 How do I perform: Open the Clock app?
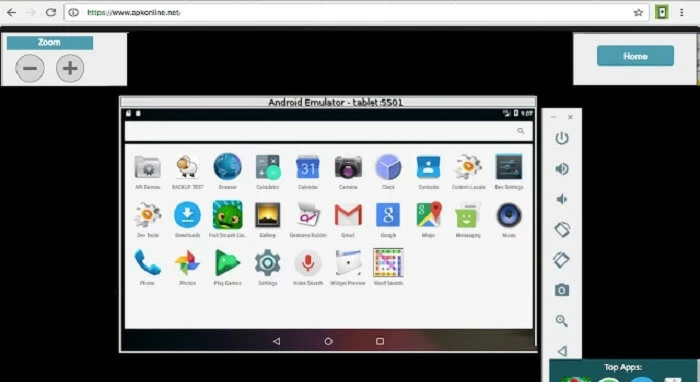click(388, 168)
